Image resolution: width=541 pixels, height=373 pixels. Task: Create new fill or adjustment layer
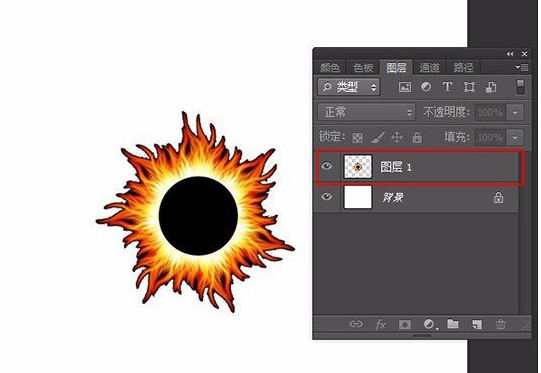pos(429,324)
